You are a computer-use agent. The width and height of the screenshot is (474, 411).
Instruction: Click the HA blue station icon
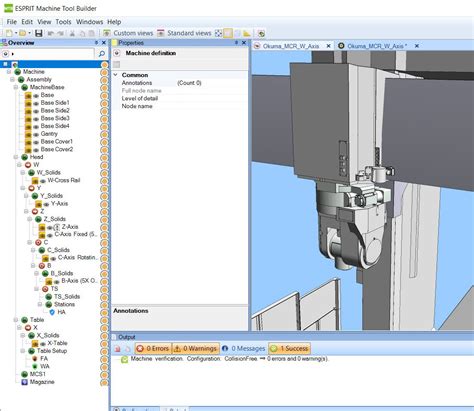[52, 312]
